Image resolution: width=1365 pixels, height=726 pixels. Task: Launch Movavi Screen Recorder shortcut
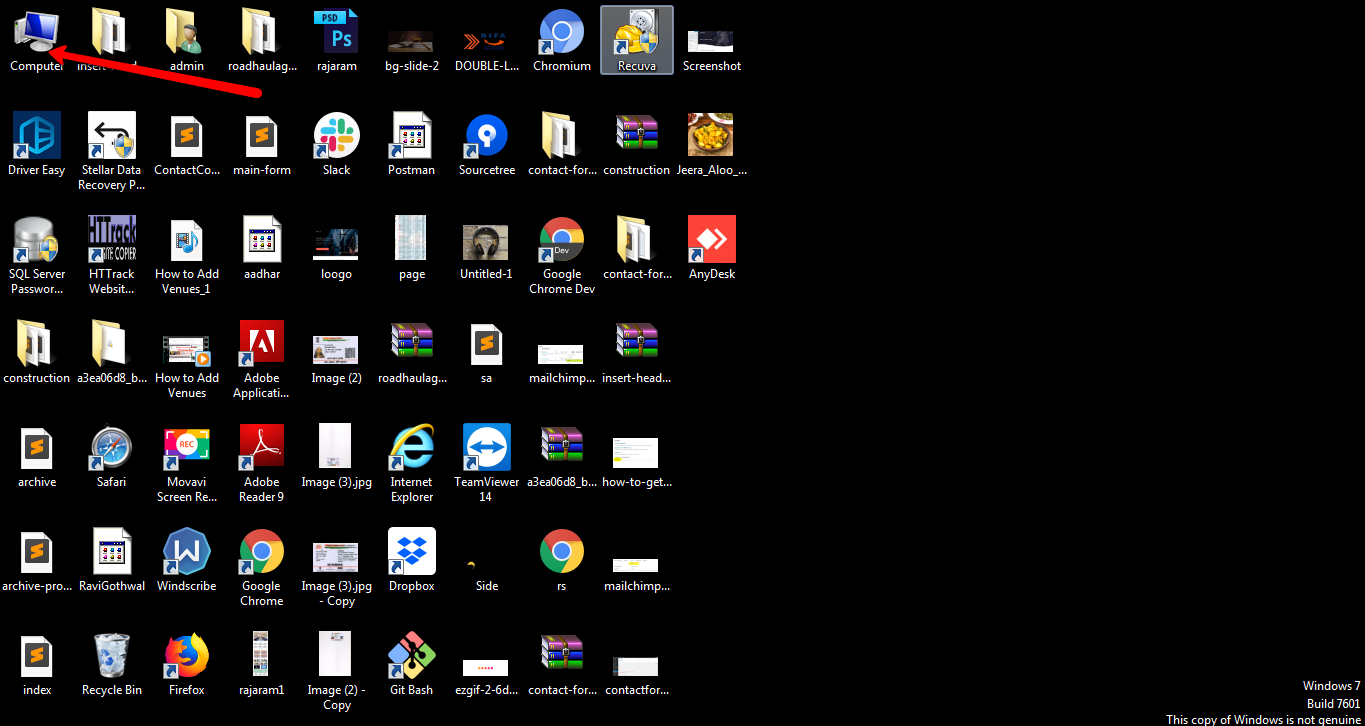point(187,464)
